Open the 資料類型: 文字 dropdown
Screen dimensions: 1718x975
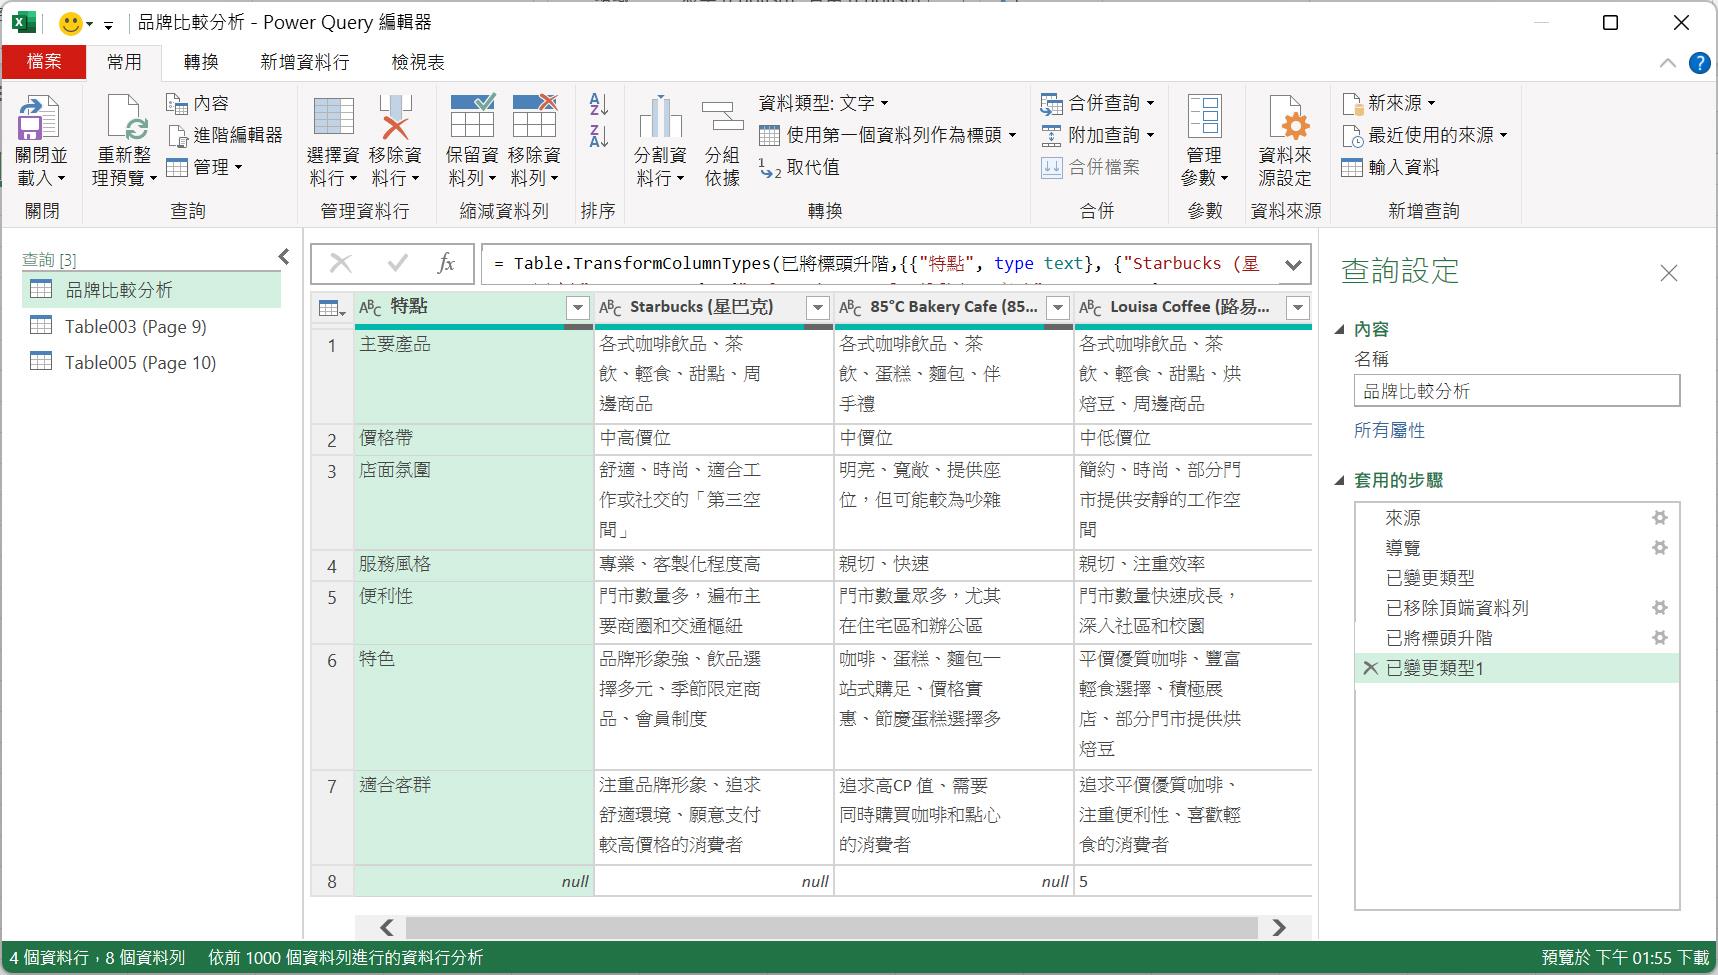pyautogui.click(x=823, y=103)
